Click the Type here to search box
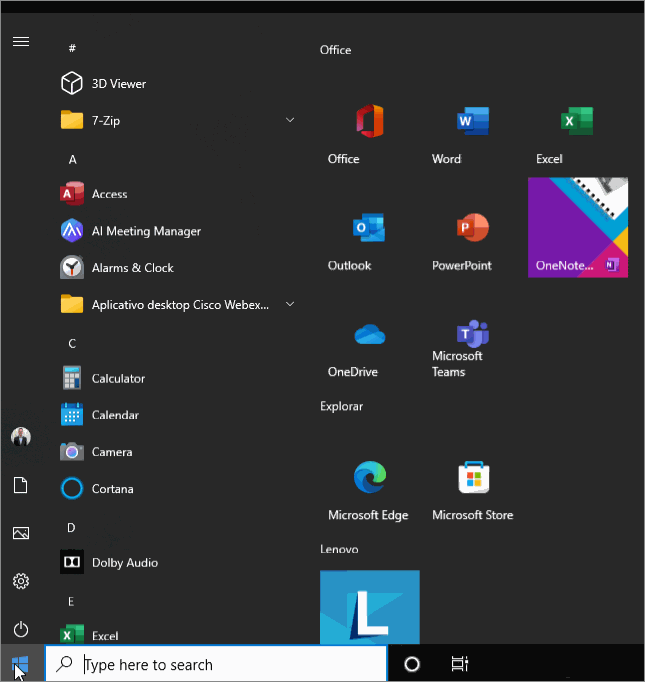This screenshot has height=682, width=645. click(x=216, y=664)
